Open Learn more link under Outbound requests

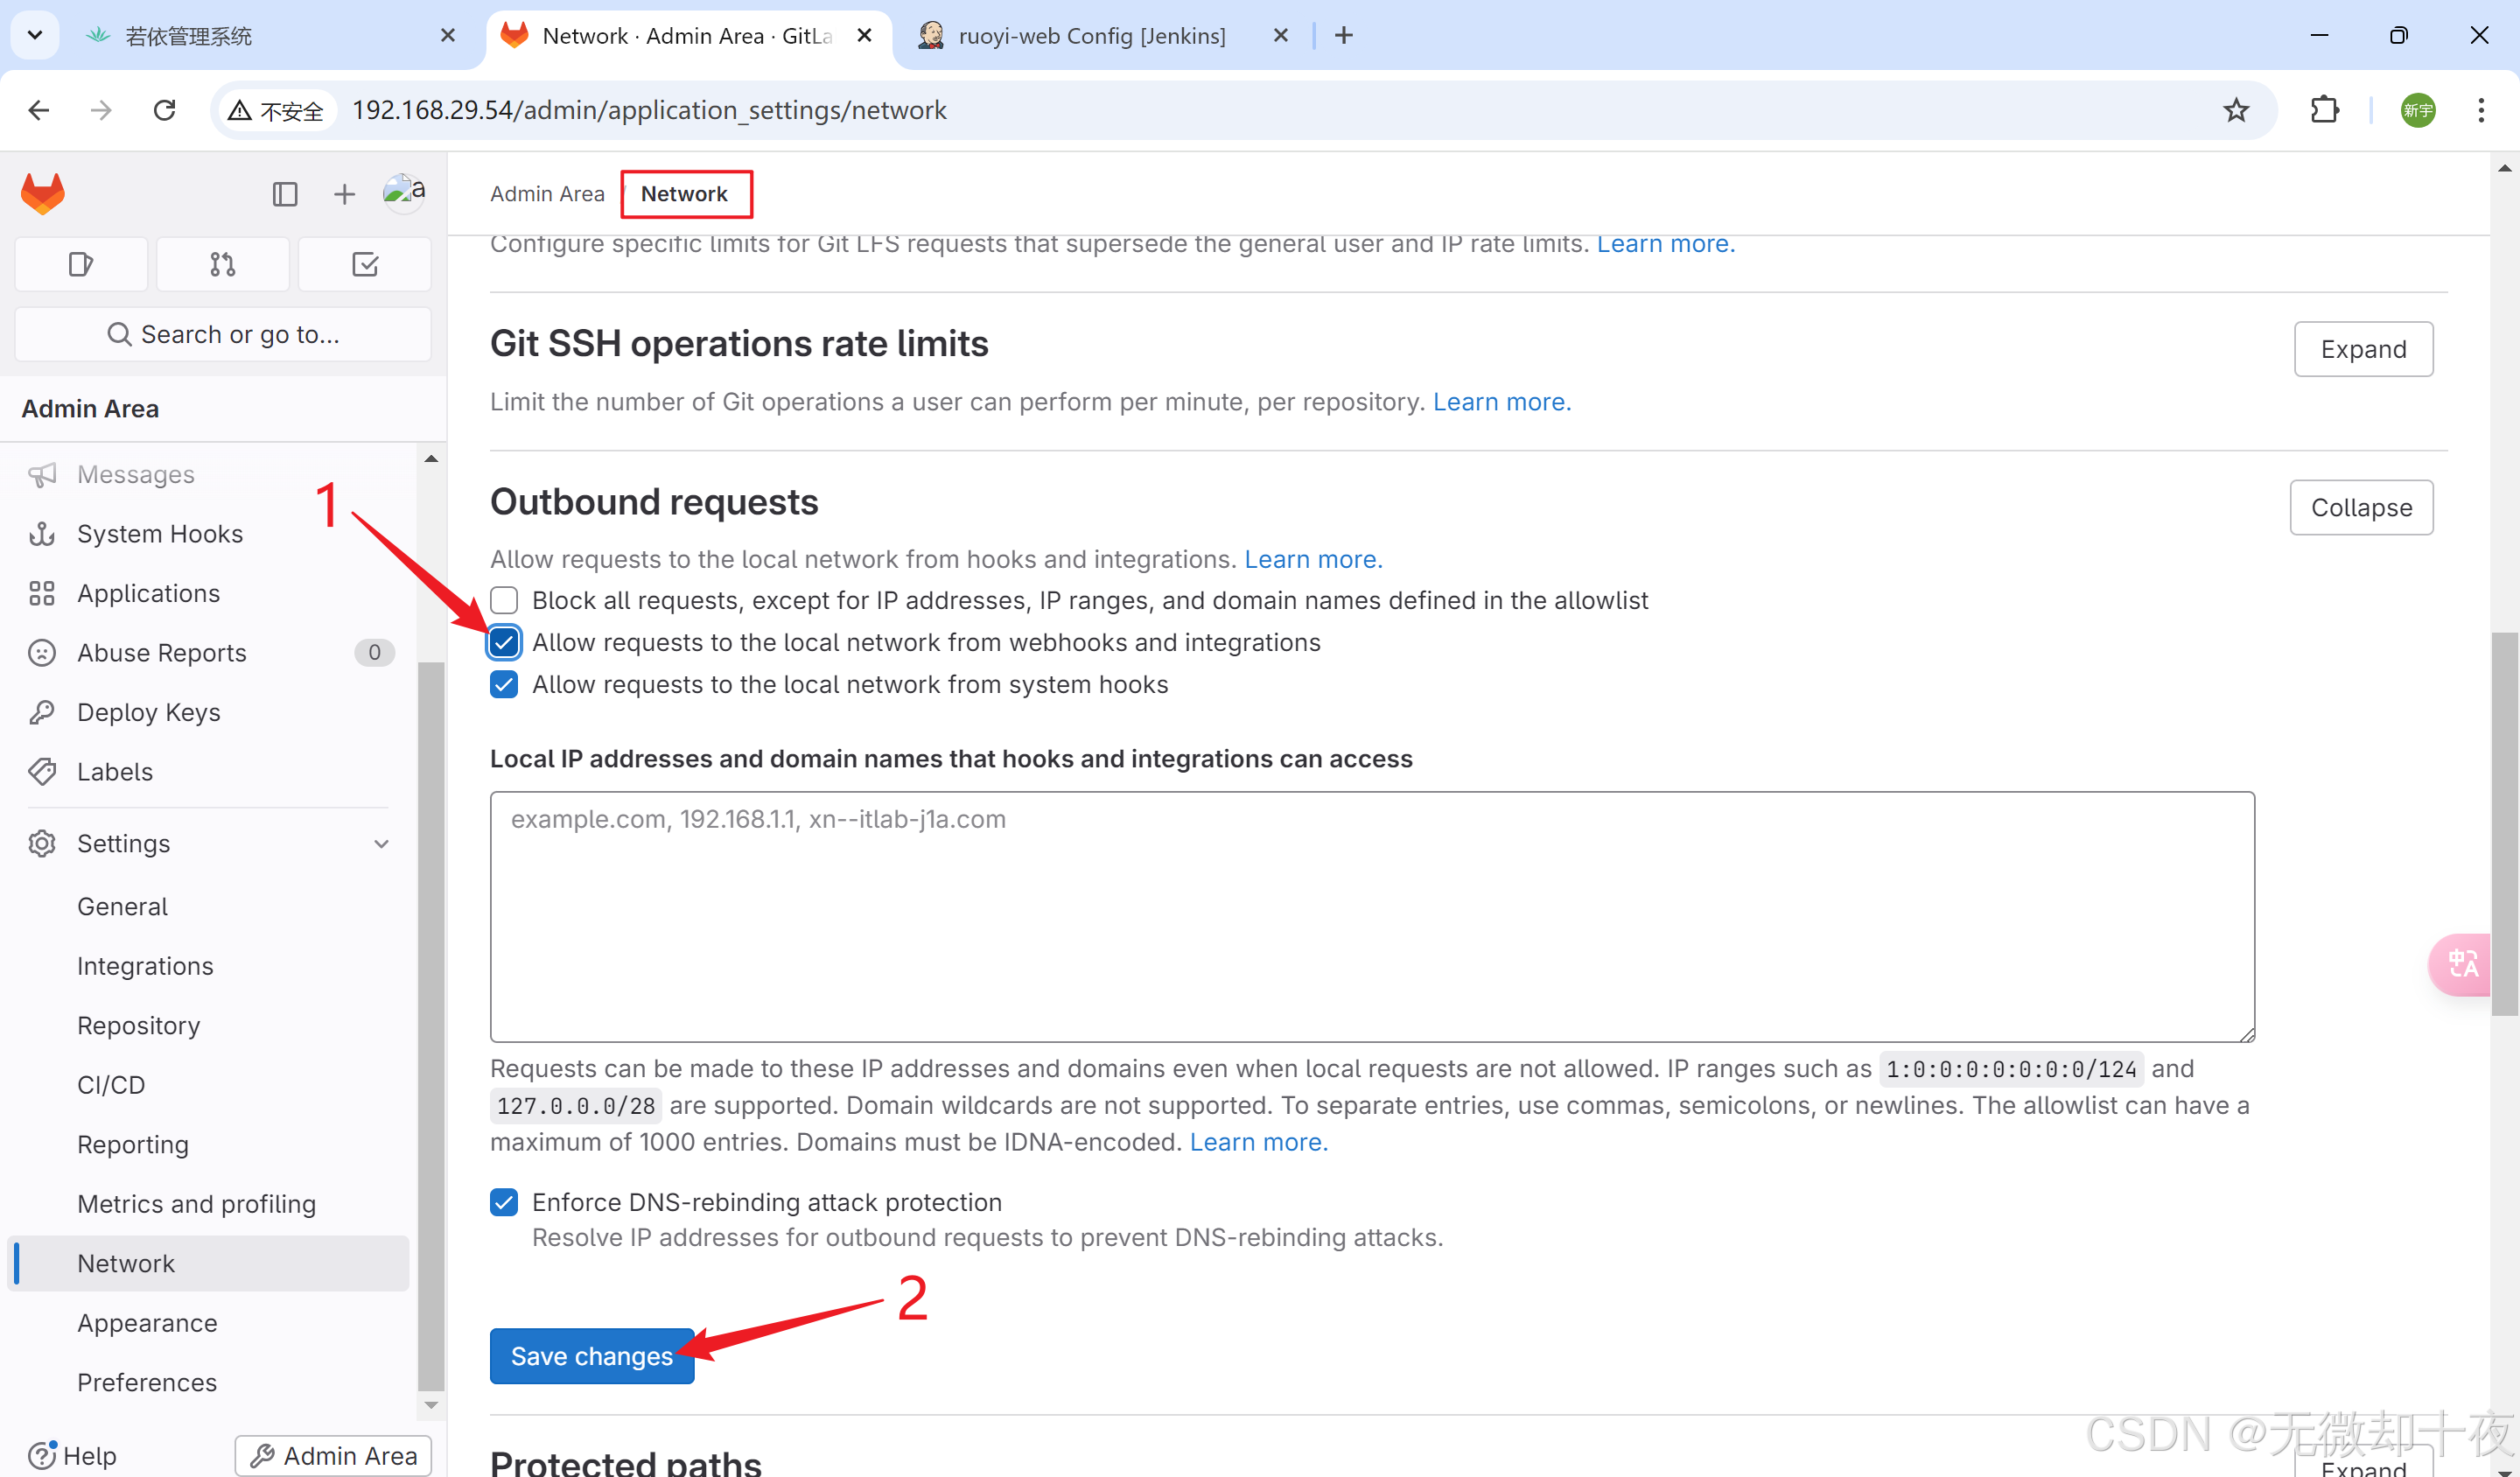tap(1312, 559)
